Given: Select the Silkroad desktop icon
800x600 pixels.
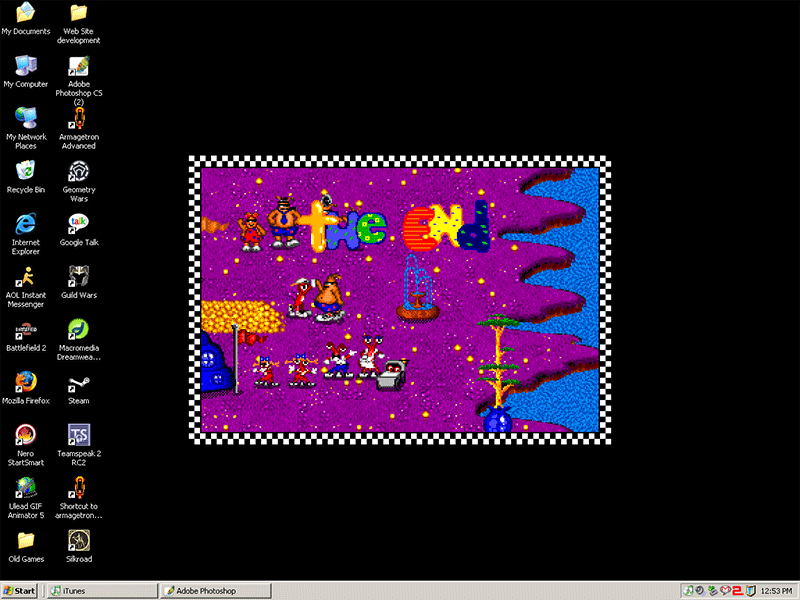Looking at the screenshot, I should (79, 541).
